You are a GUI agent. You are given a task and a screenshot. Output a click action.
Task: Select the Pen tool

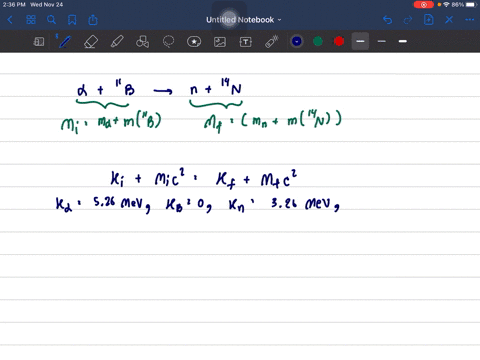pos(64,42)
